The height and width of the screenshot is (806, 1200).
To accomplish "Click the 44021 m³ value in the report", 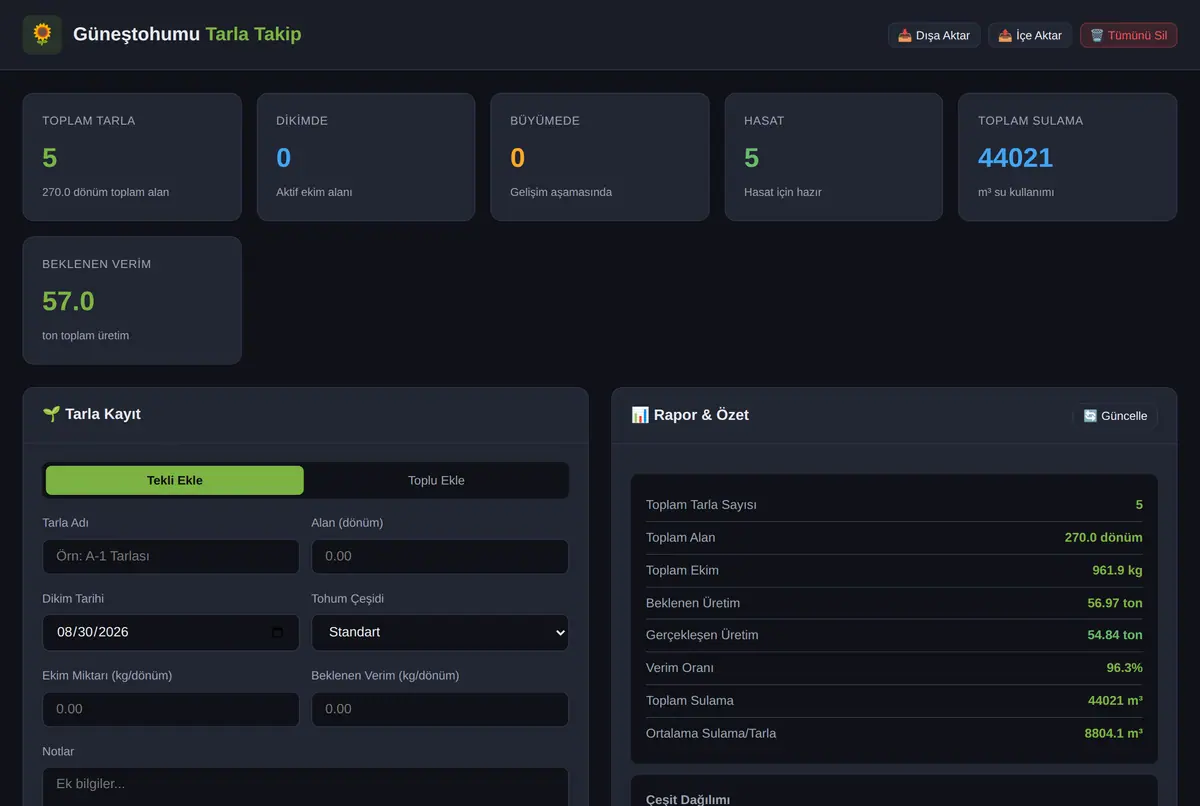I will [x=1115, y=700].
